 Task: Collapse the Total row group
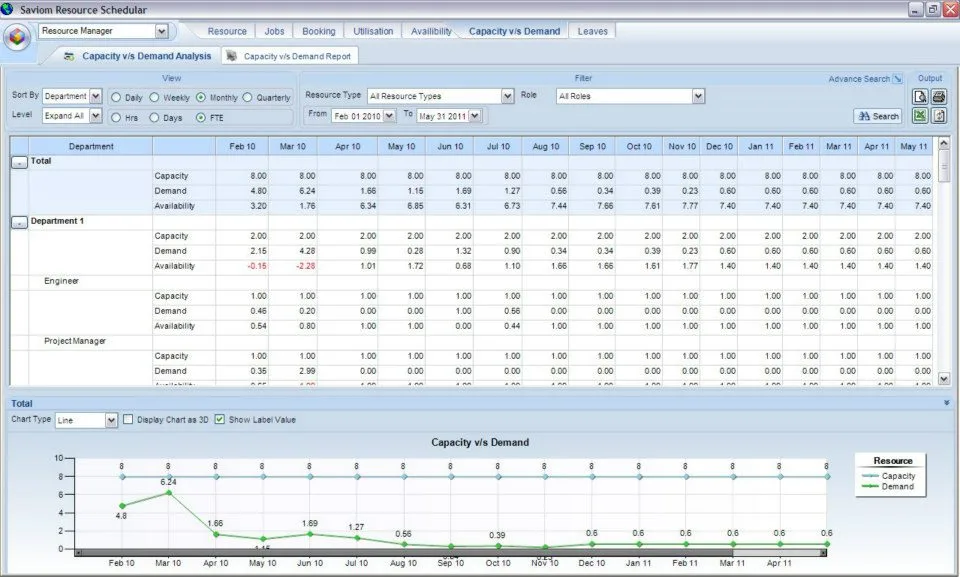(x=20, y=162)
